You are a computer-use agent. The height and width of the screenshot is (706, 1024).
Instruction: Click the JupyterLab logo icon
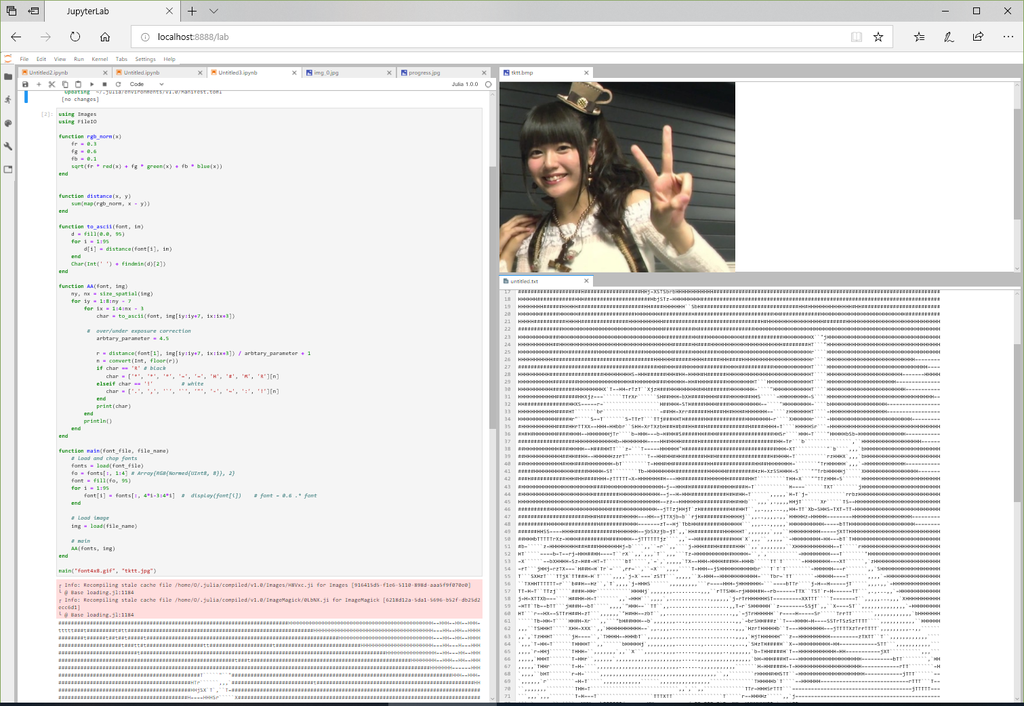click(8, 59)
